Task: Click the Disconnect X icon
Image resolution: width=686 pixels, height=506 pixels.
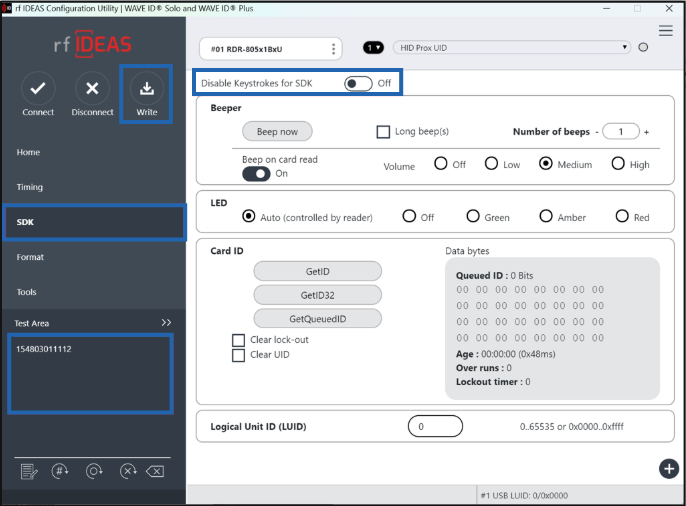Action: click(92, 89)
